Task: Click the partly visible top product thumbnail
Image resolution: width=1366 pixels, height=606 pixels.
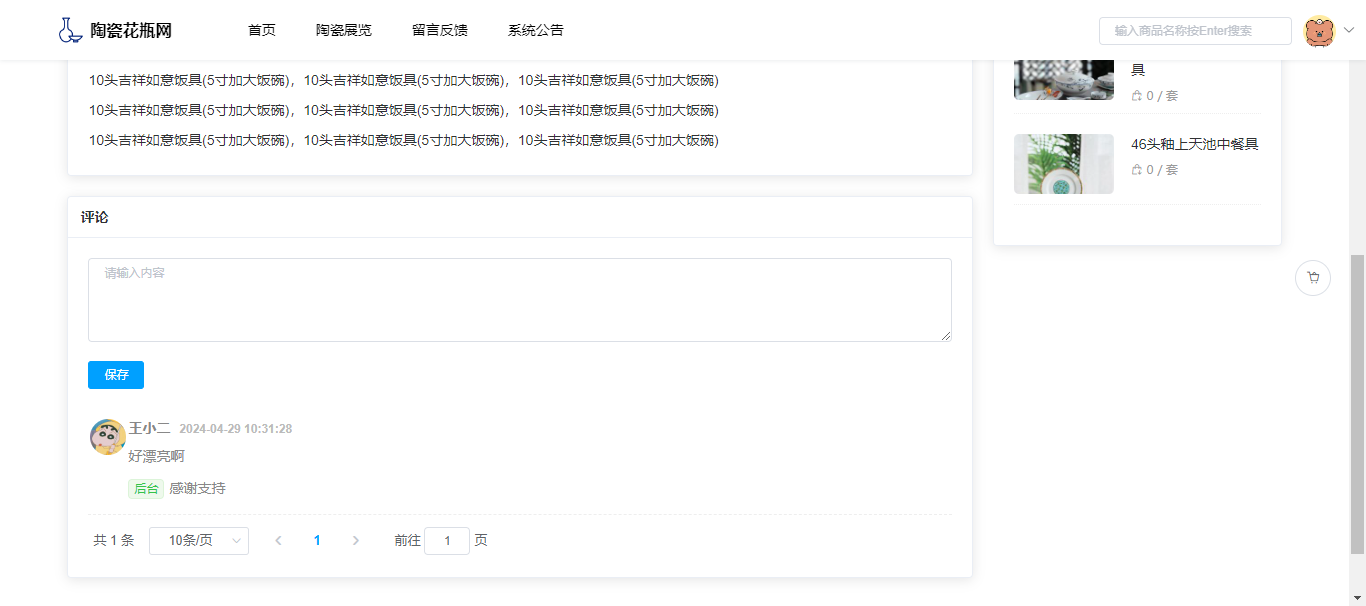Action: coord(1064,80)
